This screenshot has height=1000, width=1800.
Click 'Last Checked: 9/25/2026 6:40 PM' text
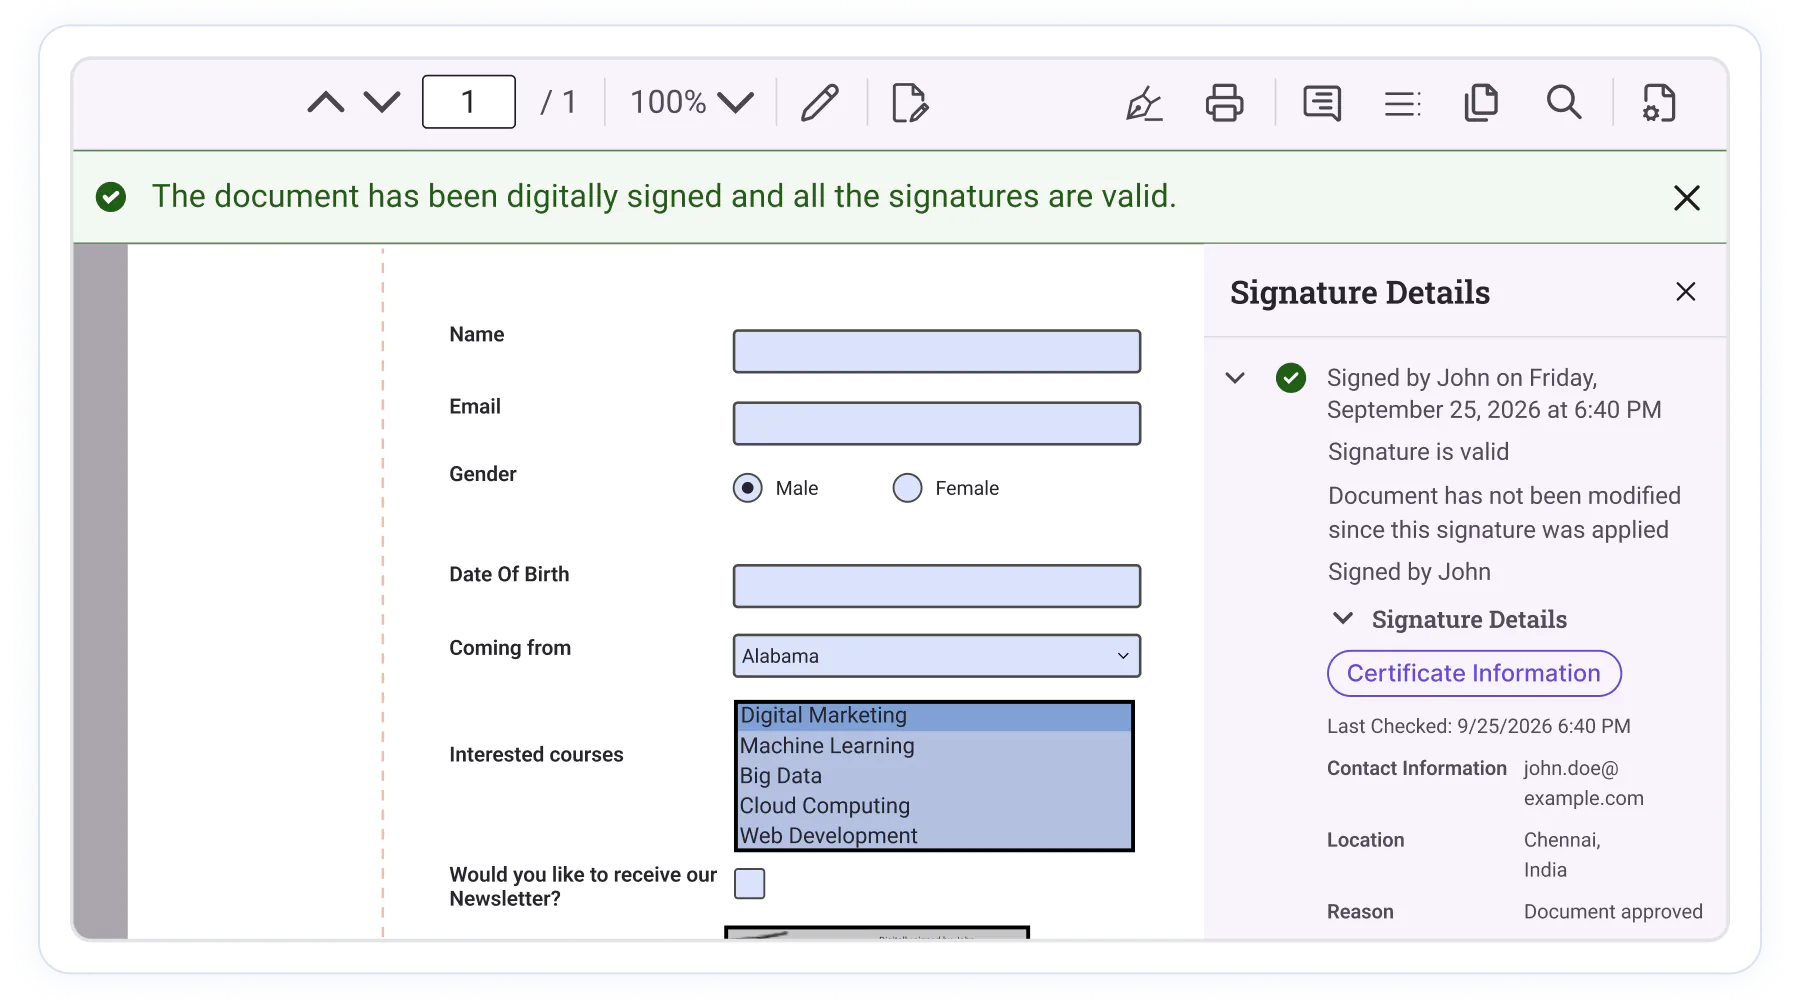1479,726
